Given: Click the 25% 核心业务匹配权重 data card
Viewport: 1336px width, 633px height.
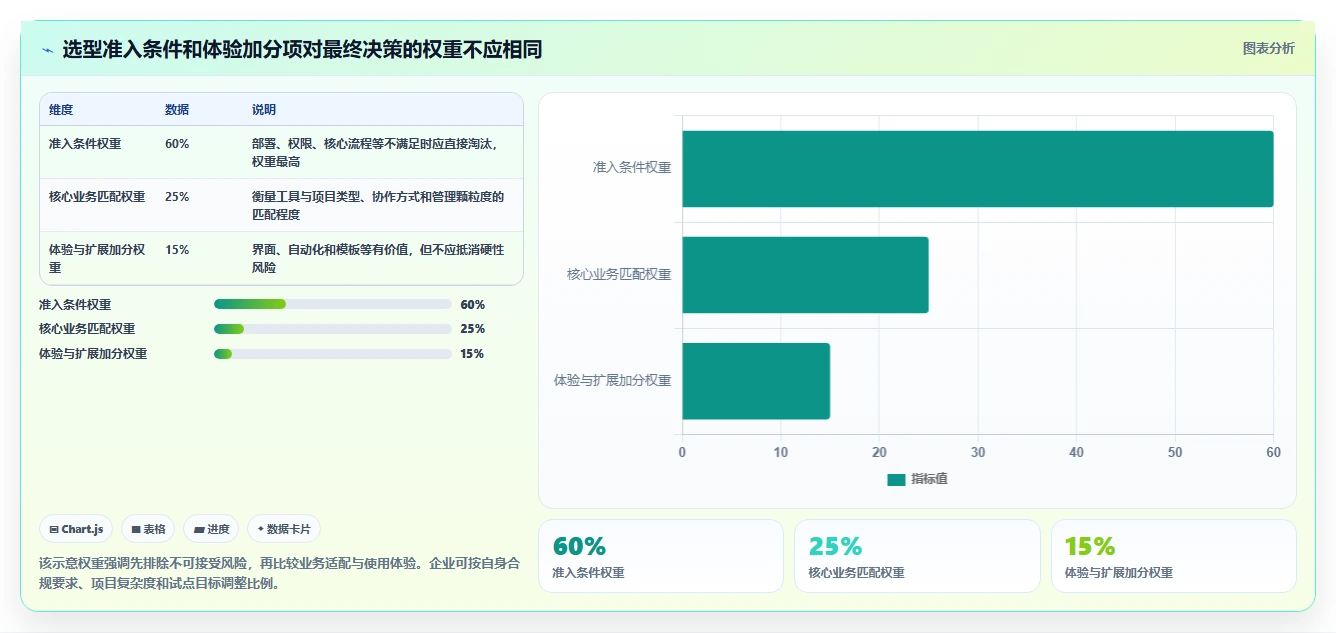Looking at the screenshot, I should coord(917,556).
